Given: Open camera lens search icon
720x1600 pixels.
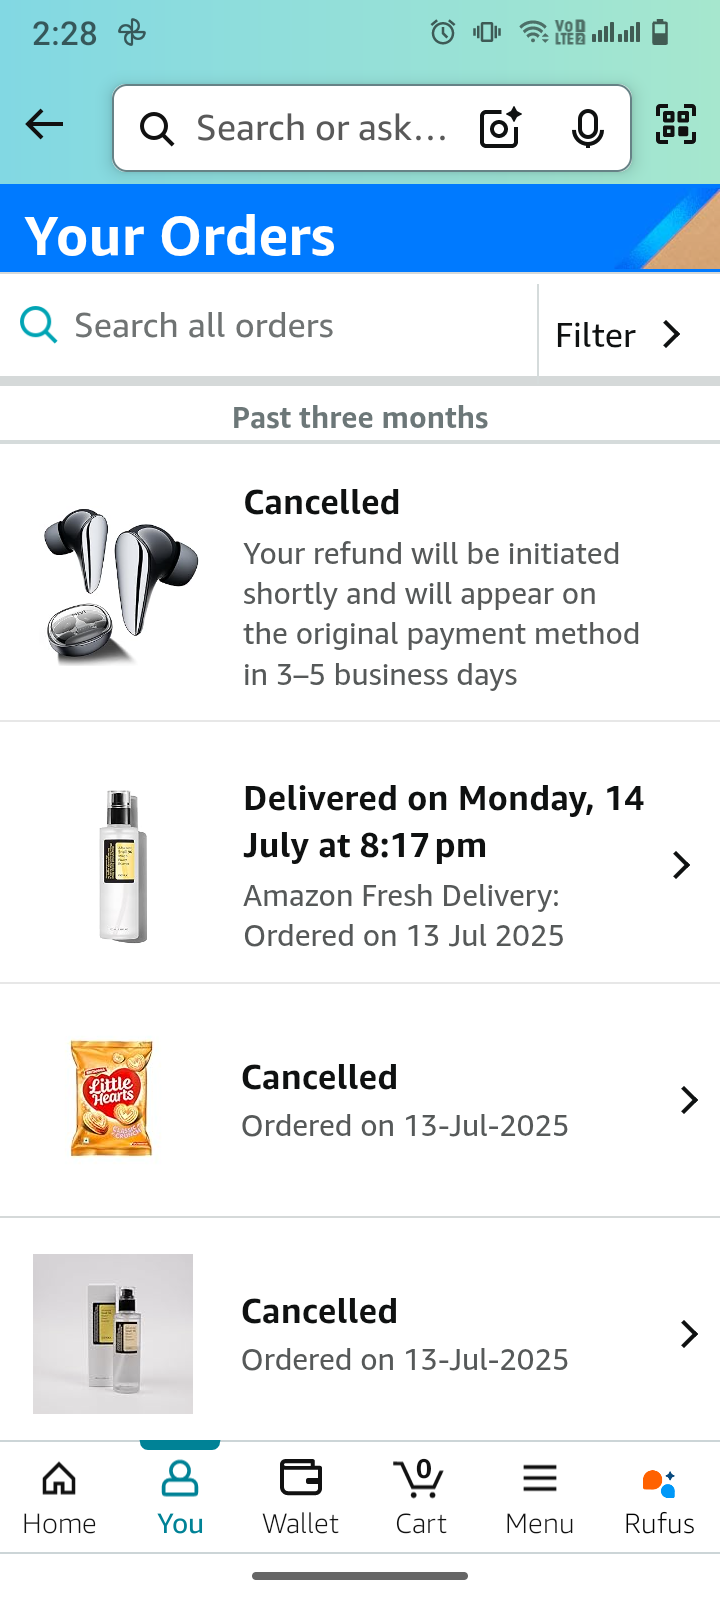Looking at the screenshot, I should coord(500,128).
